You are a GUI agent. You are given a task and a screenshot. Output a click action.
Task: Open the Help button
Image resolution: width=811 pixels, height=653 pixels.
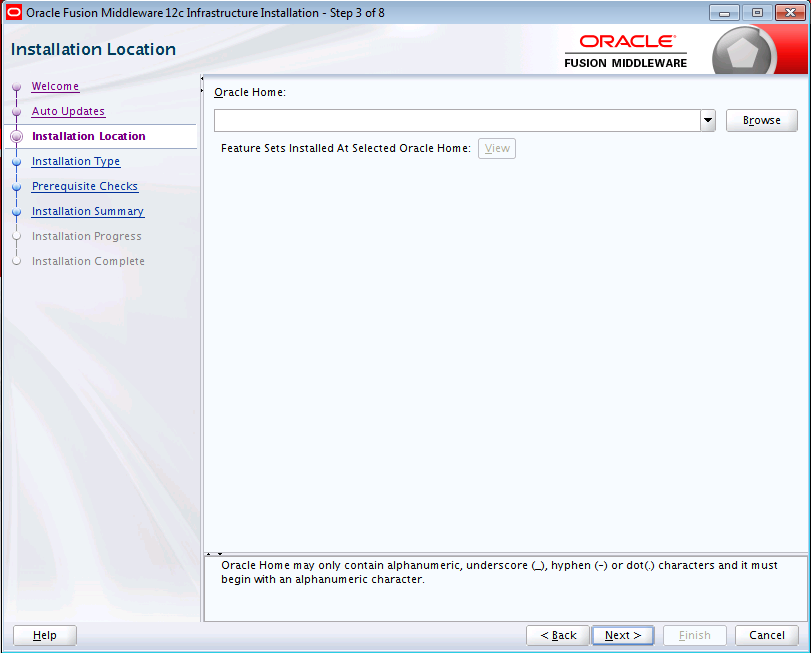[x=44, y=635]
